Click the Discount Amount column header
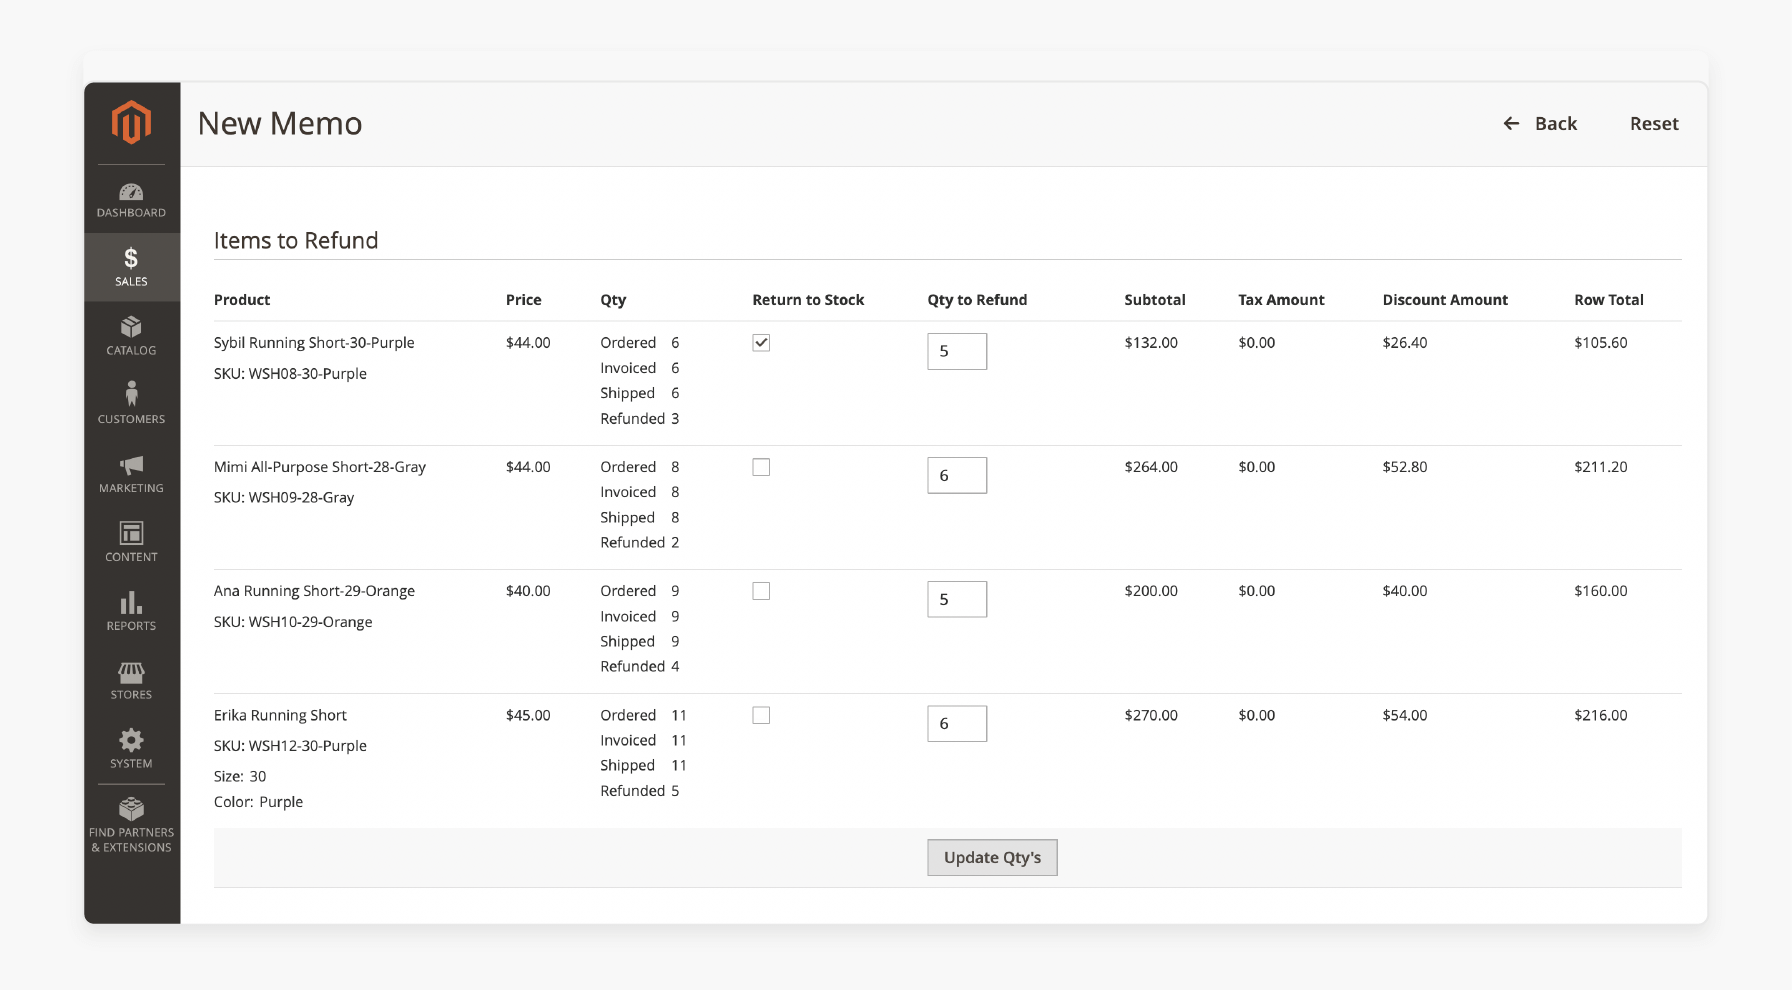Viewport: 1792px width, 990px height. [1445, 300]
